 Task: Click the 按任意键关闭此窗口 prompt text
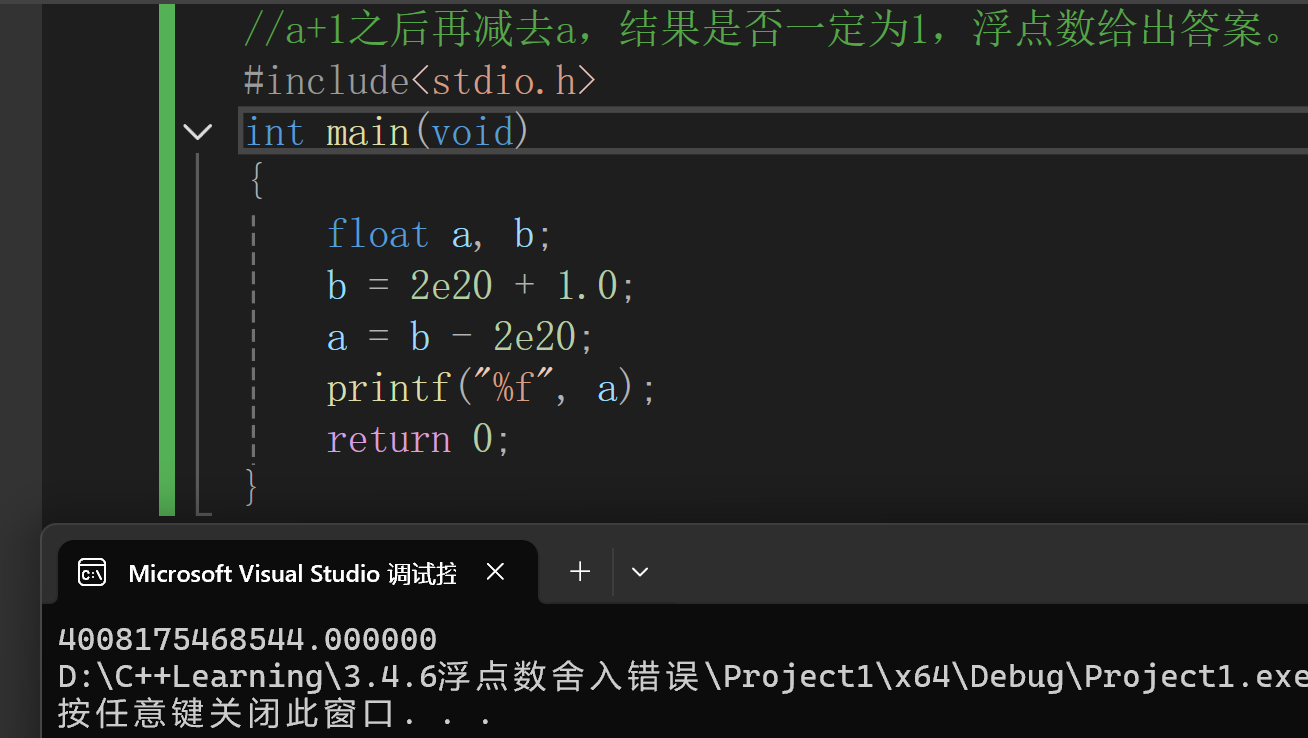(x=240, y=712)
